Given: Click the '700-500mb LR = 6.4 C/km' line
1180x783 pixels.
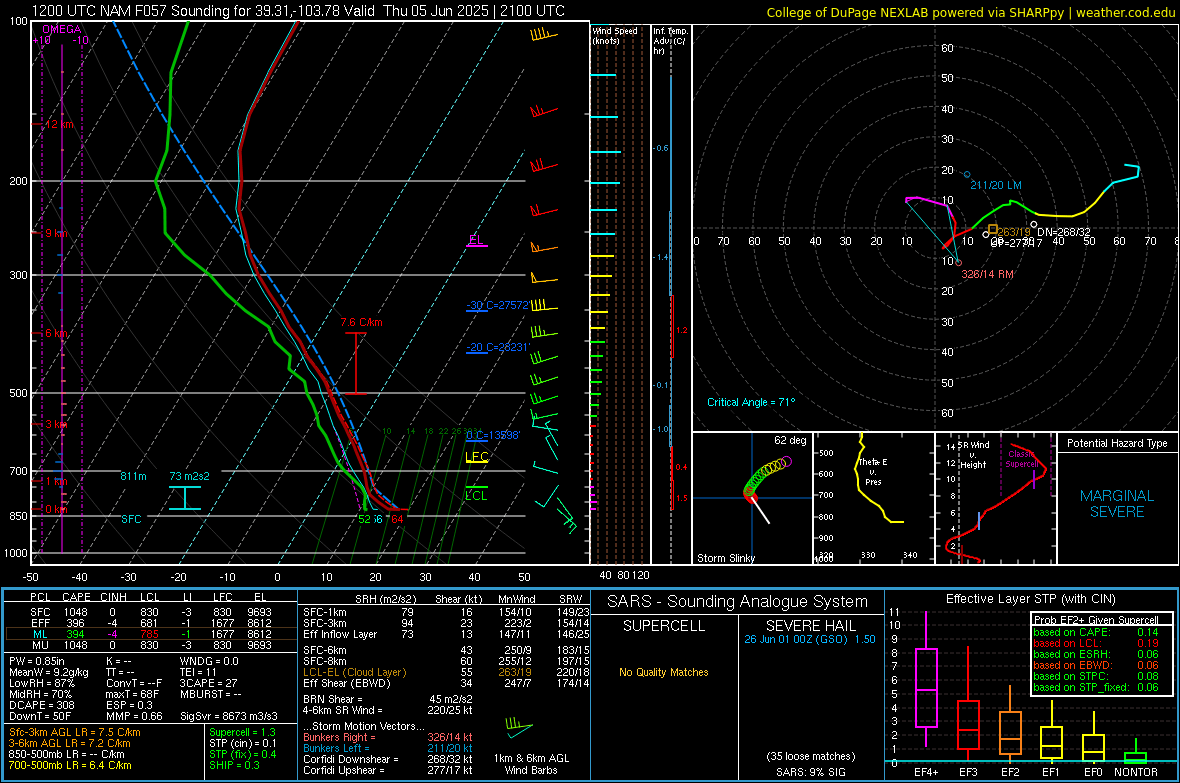Looking at the screenshot, I should point(70,765).
